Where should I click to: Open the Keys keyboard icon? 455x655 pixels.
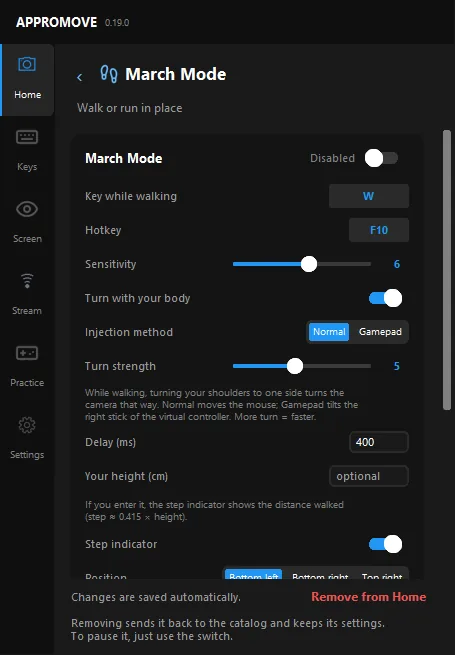coord(27,137)
